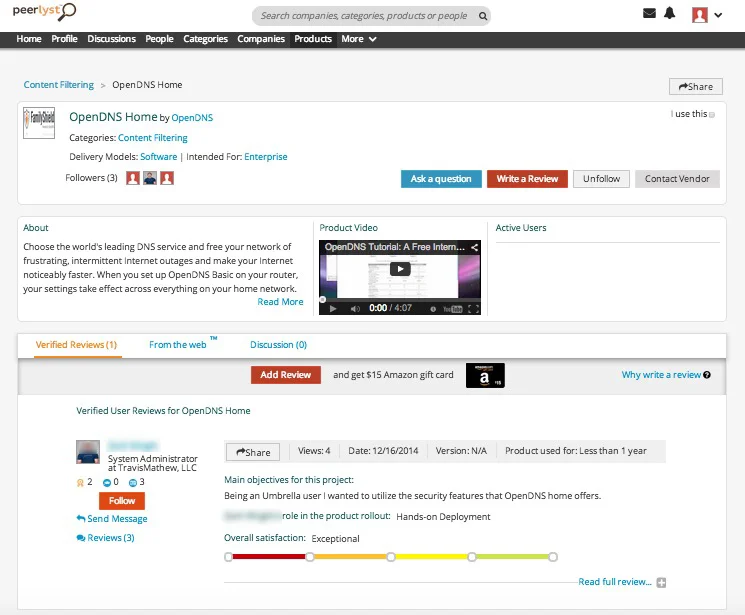
Task: Click the reviewer badge count icon
Action: coord(80,483)
